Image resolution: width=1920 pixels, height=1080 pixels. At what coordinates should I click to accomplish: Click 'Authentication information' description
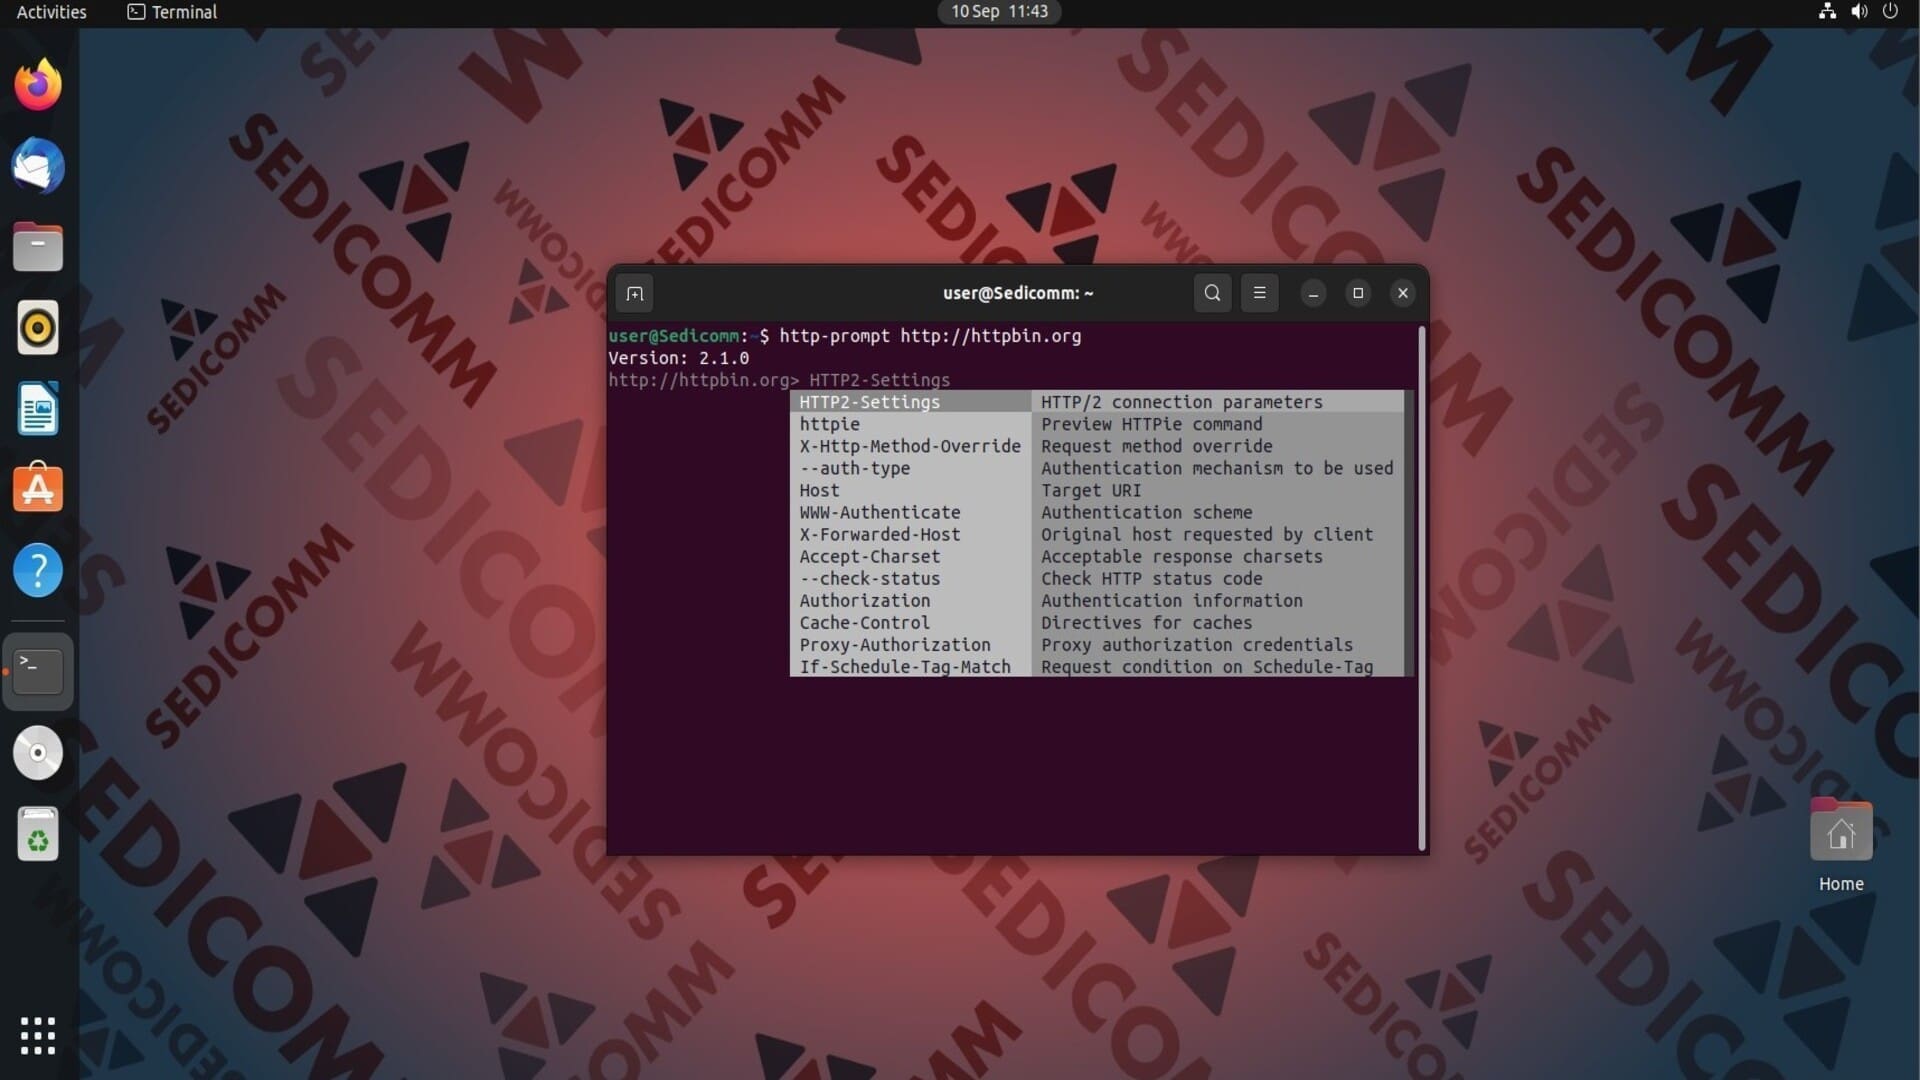[1171, 600]
